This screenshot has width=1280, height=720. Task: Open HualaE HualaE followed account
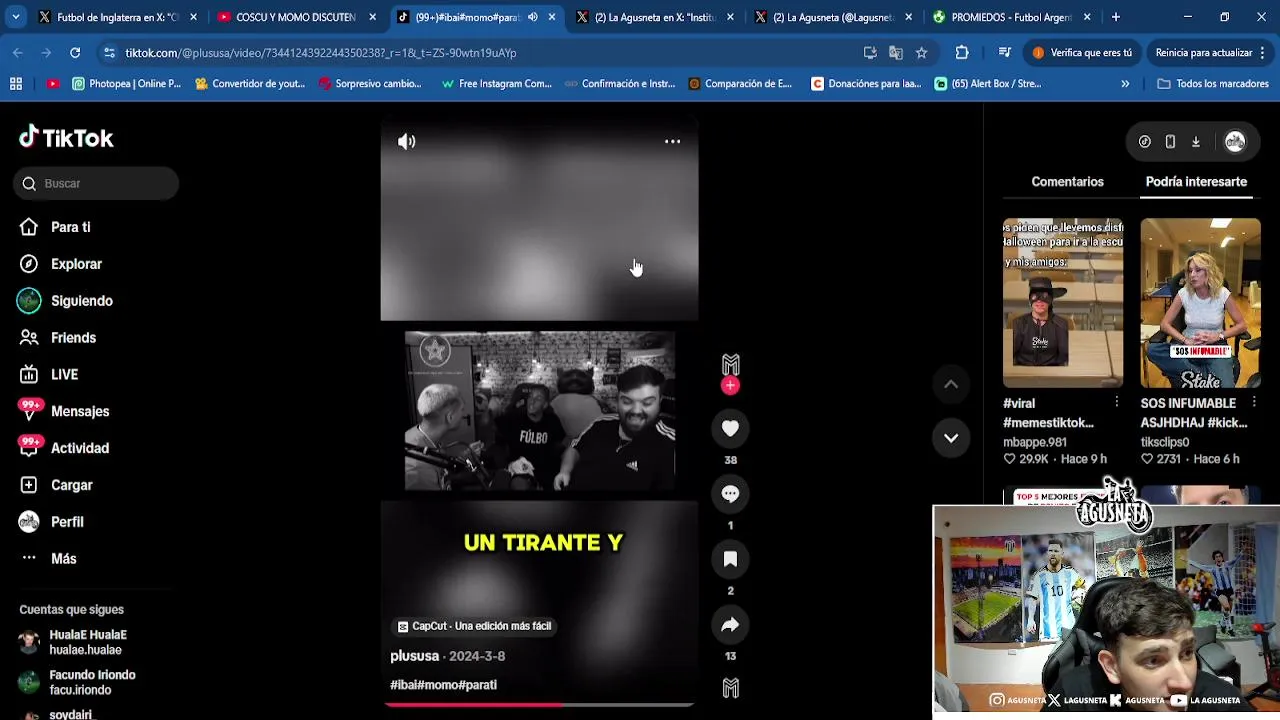coord(88,642)
